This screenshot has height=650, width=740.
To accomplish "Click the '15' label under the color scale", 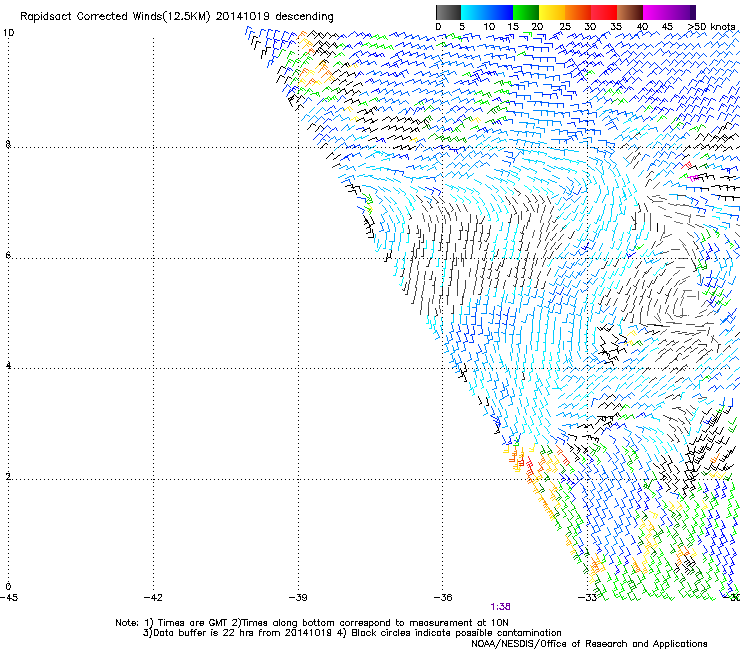I will [x=513, y=27].
